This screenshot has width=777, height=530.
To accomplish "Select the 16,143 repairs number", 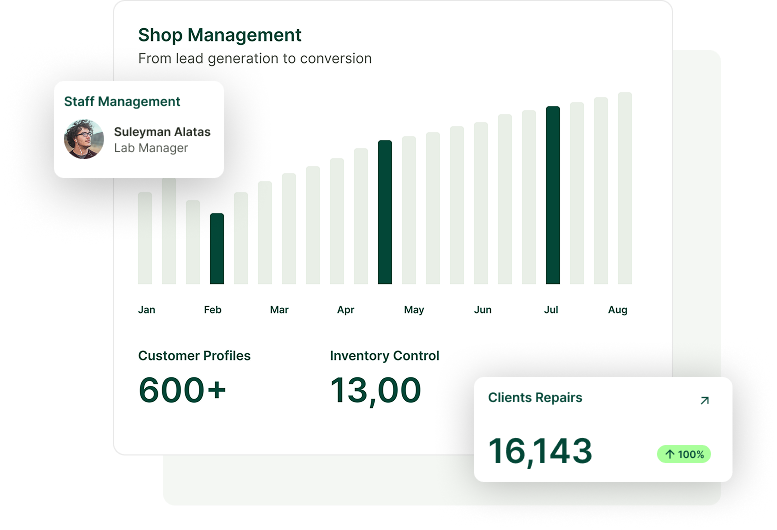I will [540, 452].
